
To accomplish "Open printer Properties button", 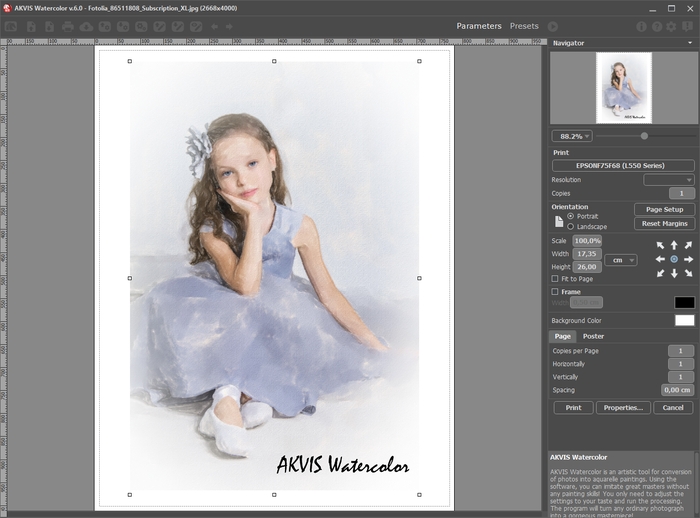I will point(623,408).
